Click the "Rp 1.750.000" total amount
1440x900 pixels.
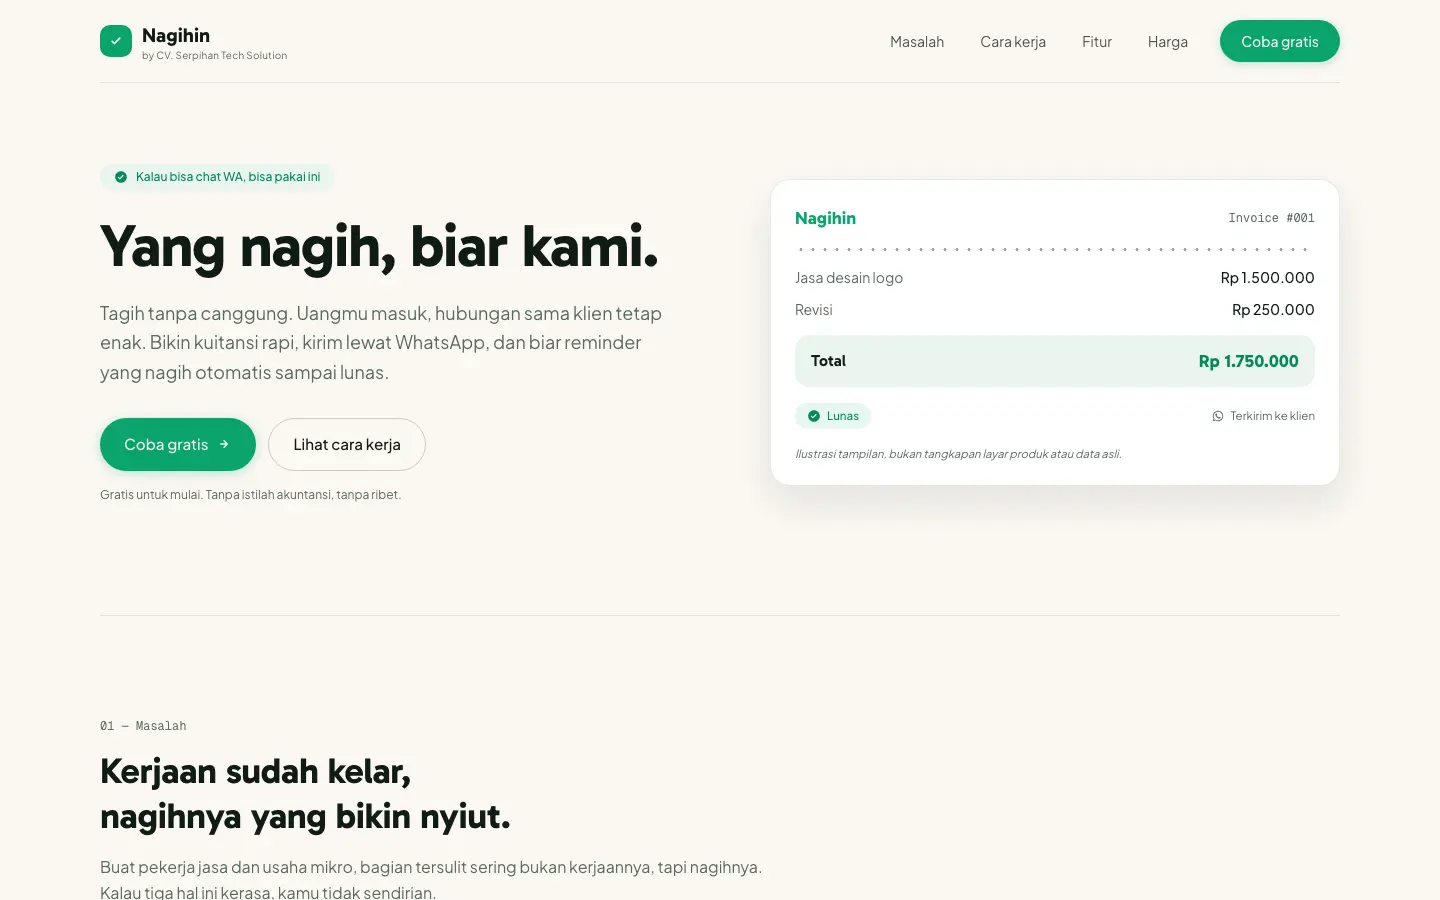coord(1248,361)
